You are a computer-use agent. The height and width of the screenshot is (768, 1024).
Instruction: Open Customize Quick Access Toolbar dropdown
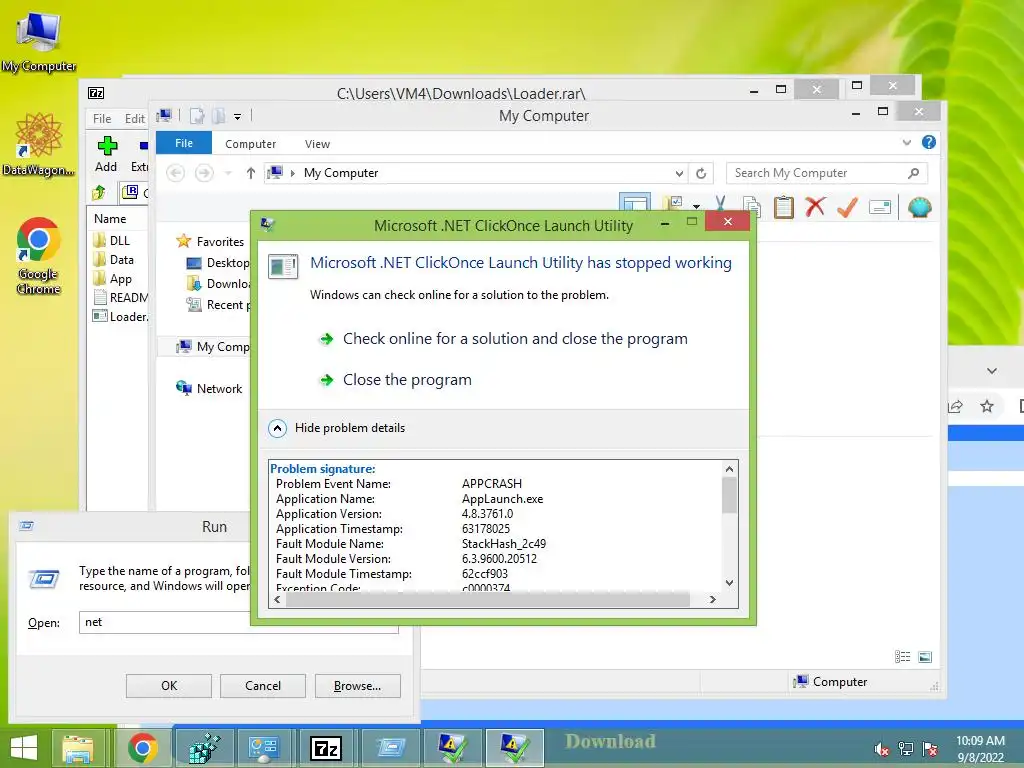coord(237,117)
